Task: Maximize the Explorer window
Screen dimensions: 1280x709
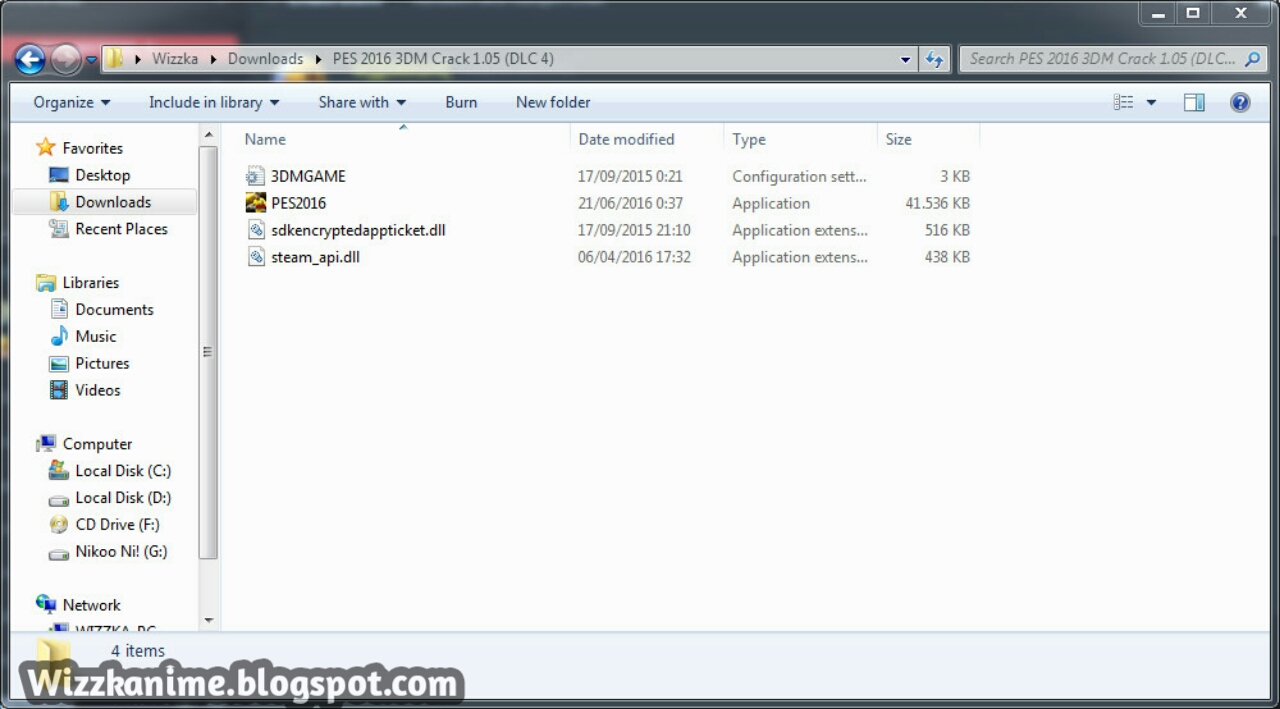Action: pos(1193,13)
